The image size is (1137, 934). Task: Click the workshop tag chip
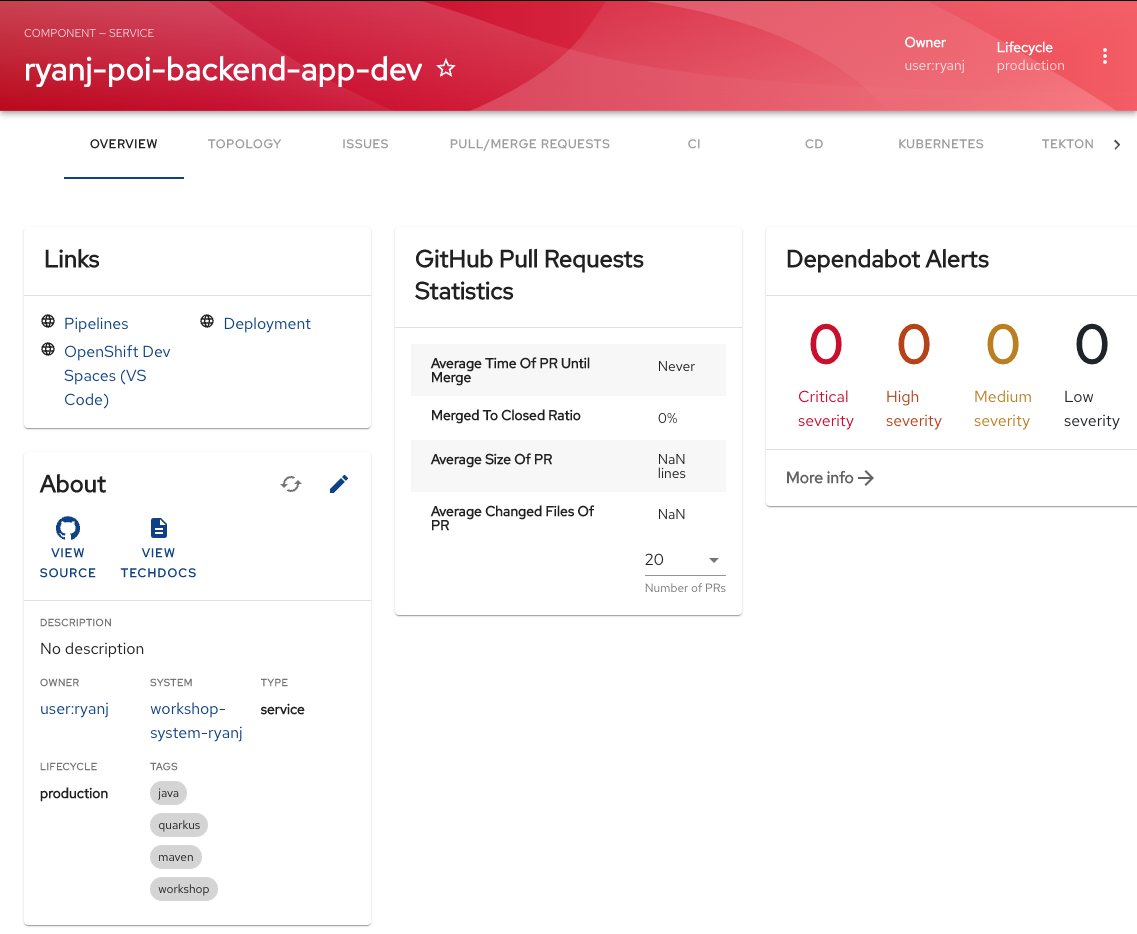click(183, 889)
